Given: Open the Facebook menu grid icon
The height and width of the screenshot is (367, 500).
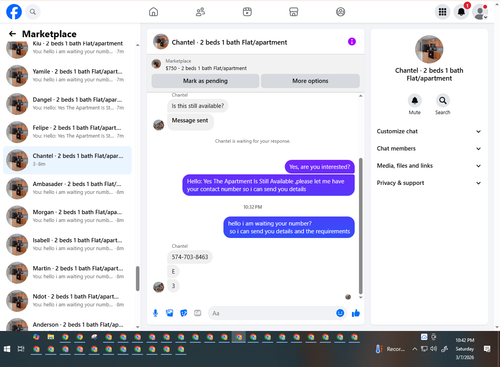Looking at the screenshot, I should point(442,12).
